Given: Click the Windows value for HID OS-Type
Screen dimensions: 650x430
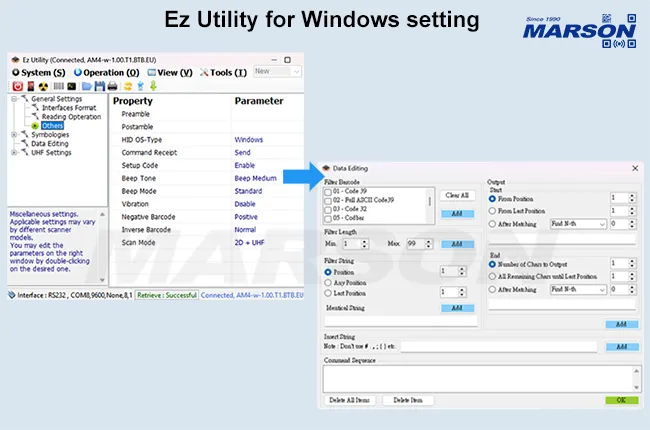Looking at the screenshot, I should [x=249, y=139].
